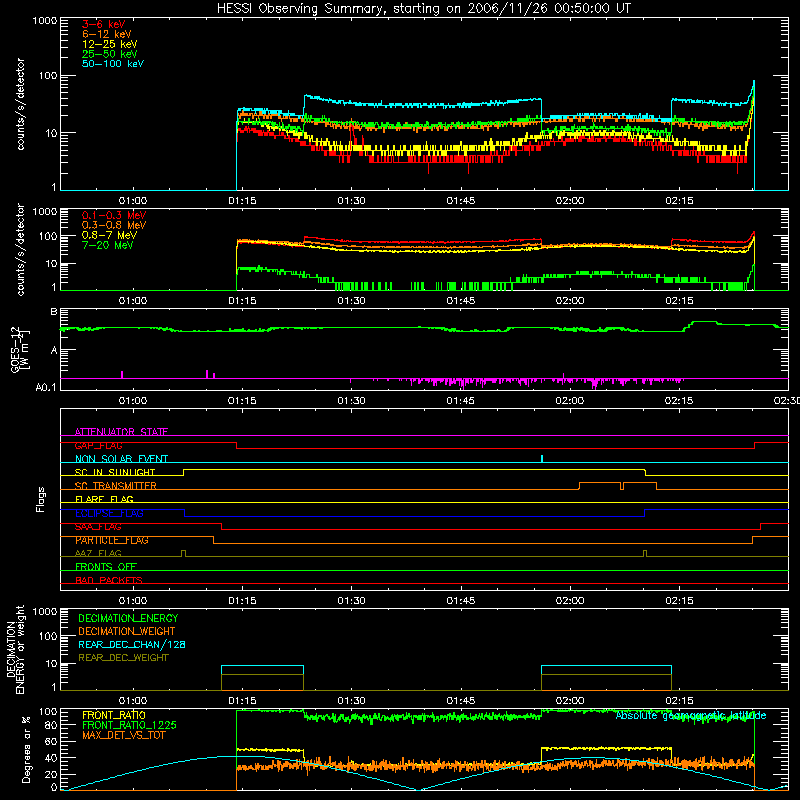Screen dimensions: 800x800
Task: Click the vertical Flags axis title
Action: [x=41, y=499]
